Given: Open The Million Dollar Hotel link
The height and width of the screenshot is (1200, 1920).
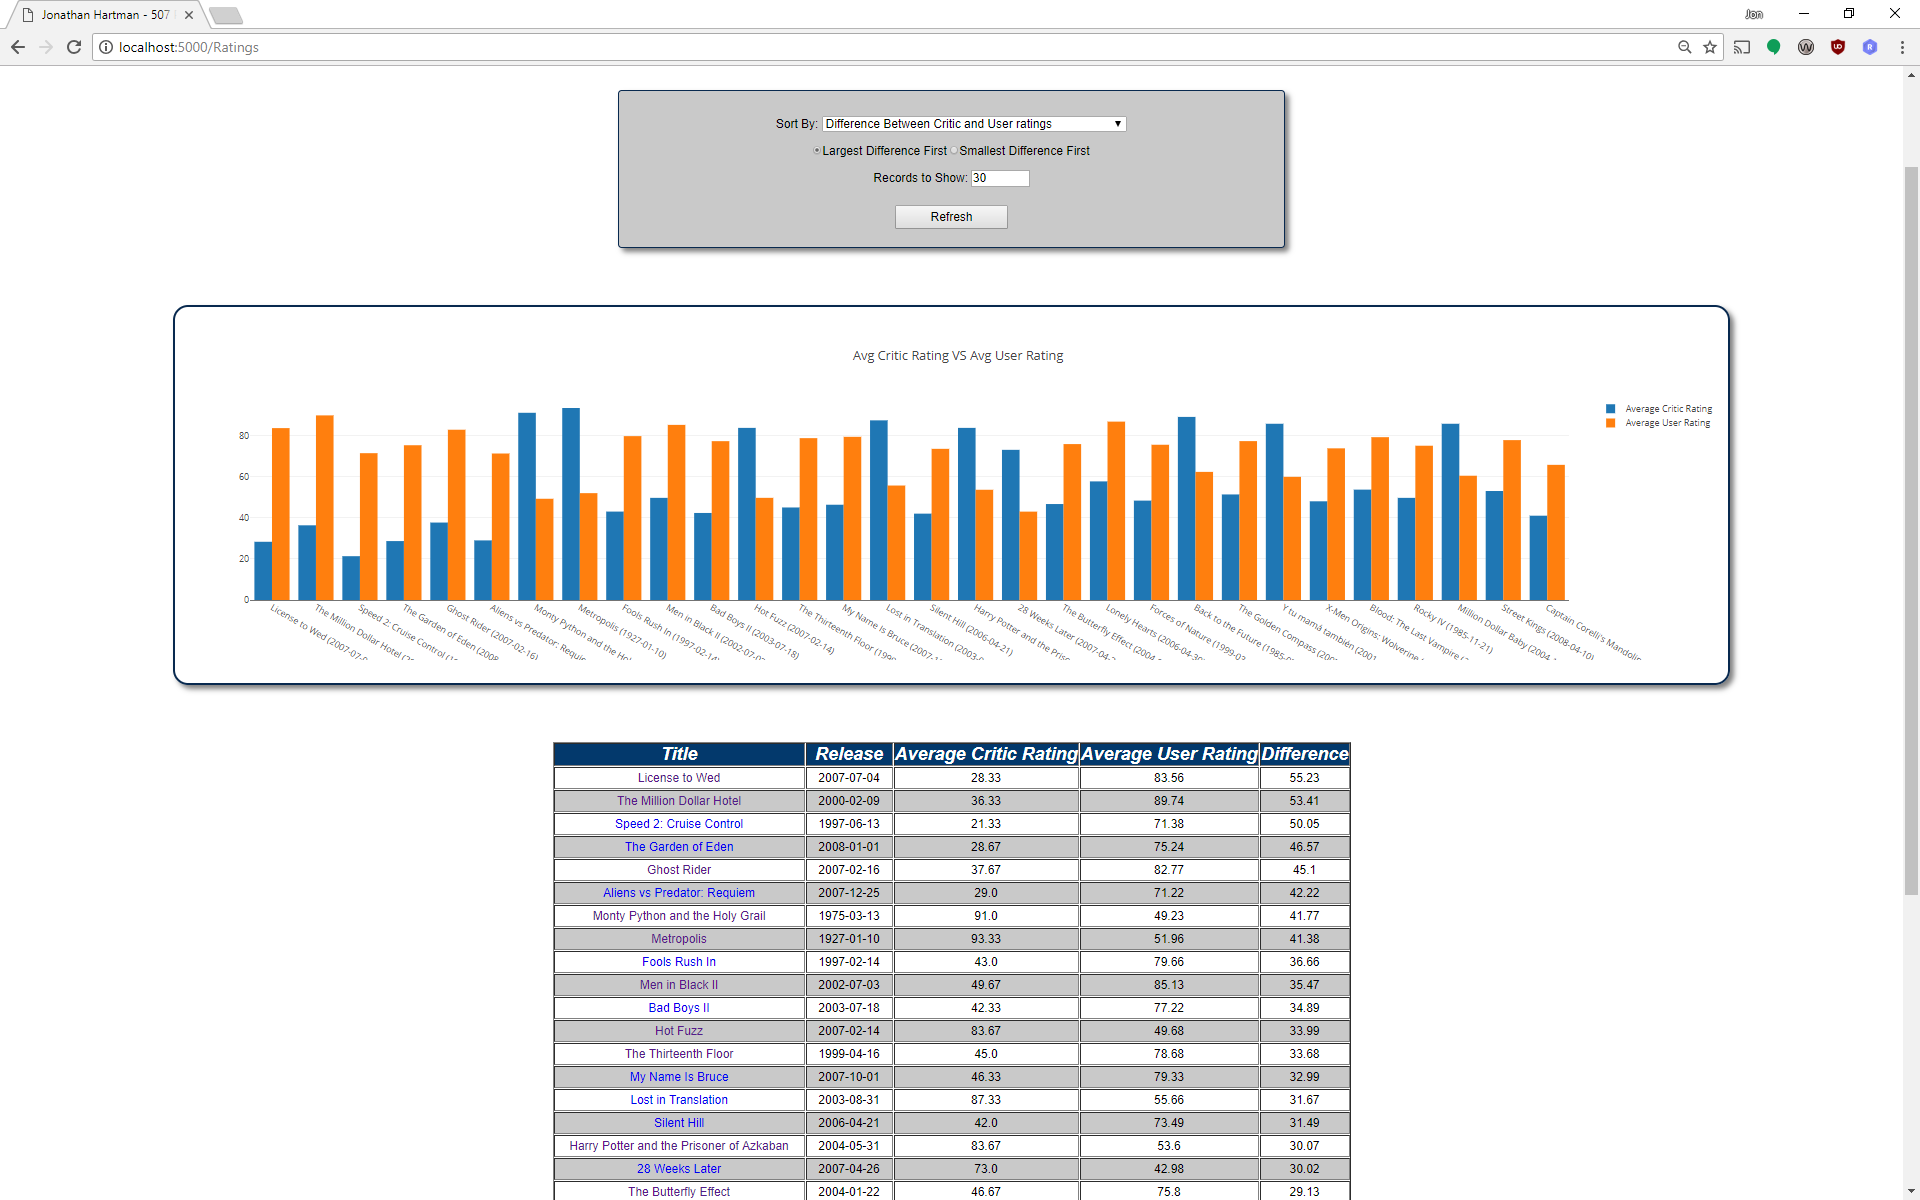Looking at the screenshot, I should click(x=679, y=801).
